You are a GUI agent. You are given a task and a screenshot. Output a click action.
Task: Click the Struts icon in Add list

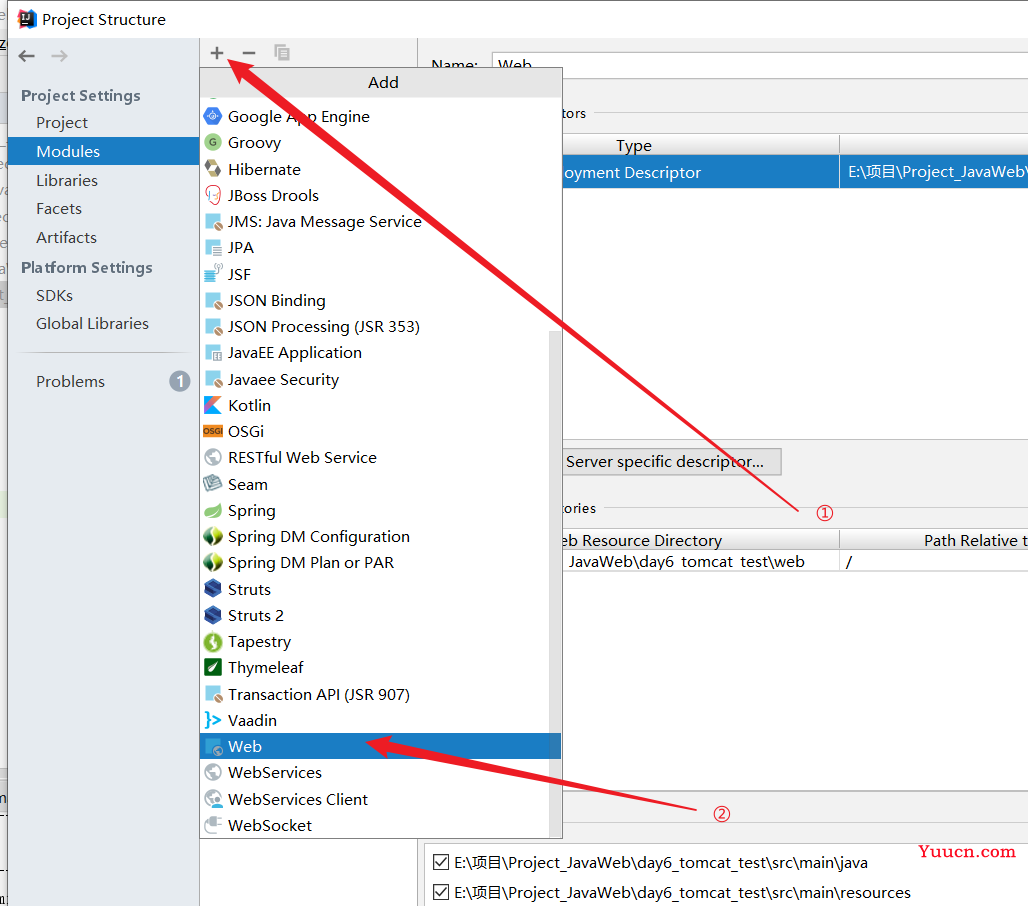click(213, 589)
